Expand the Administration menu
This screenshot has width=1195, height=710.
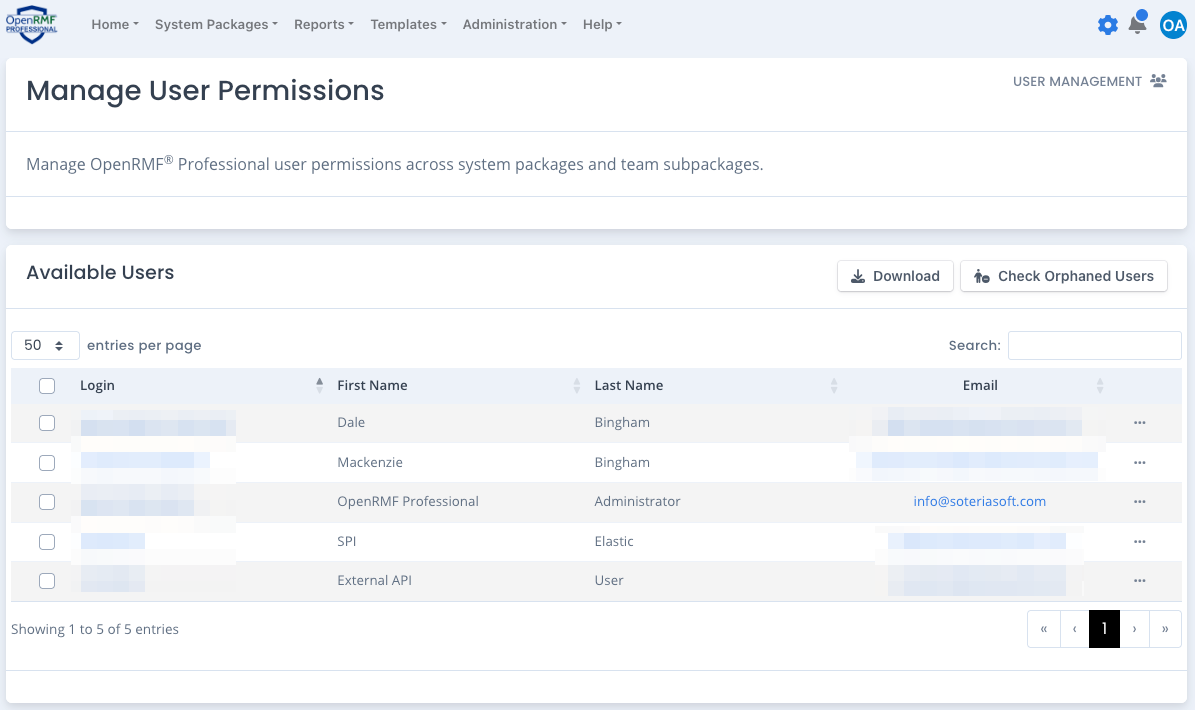click(x=514, y=24)
